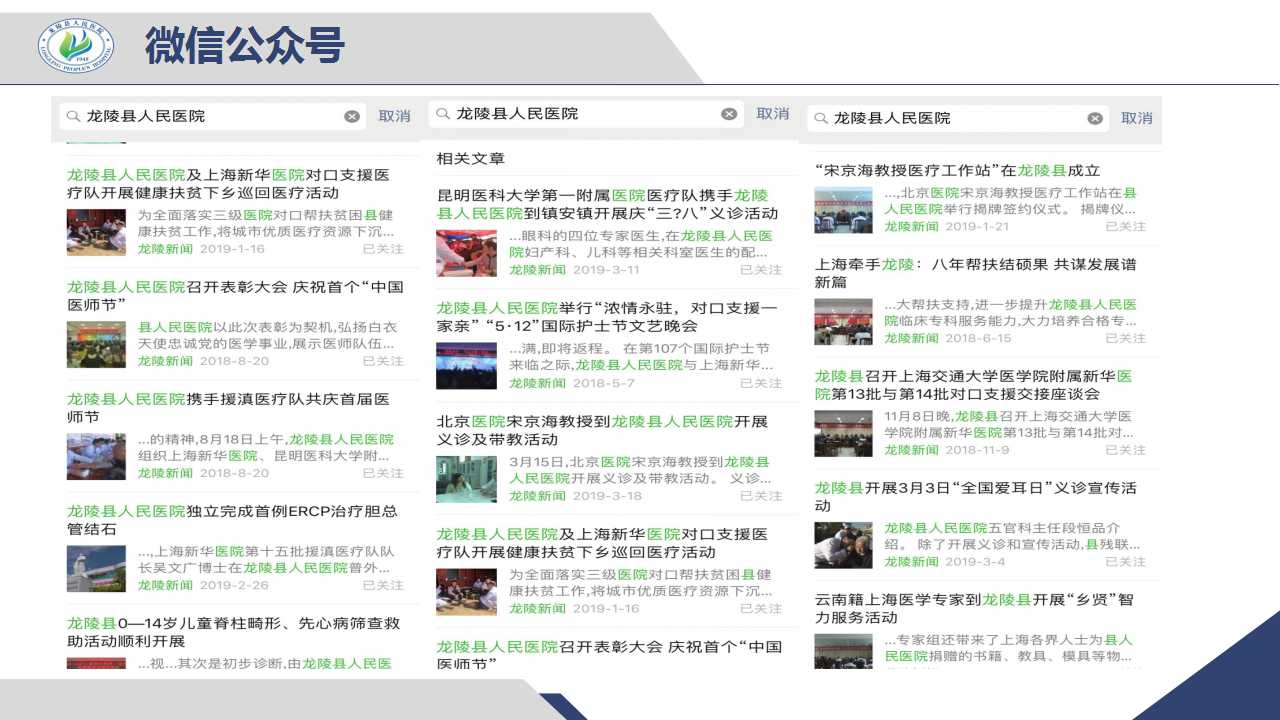Click 已关注 on the 2019-3-18 article row
Viewport: 1280px width, 720px height.
[x=761, y=496]
